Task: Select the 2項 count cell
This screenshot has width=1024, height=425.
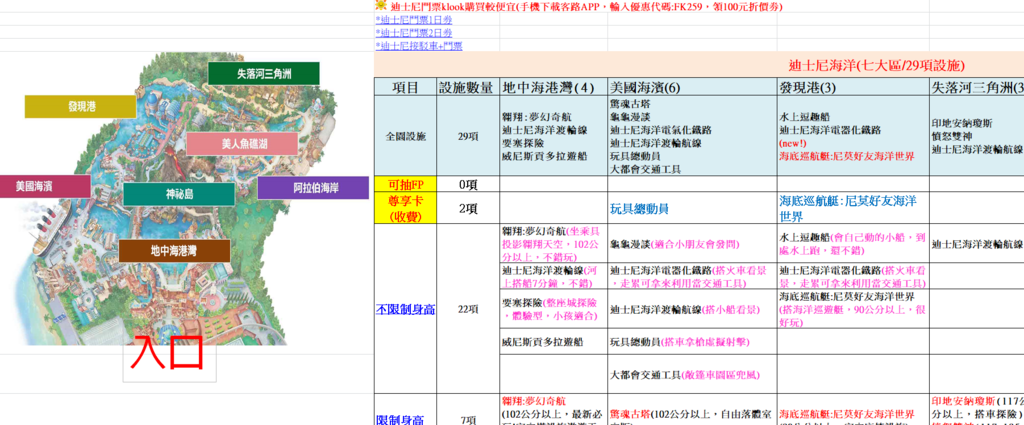Action: [x=468, y=208]
